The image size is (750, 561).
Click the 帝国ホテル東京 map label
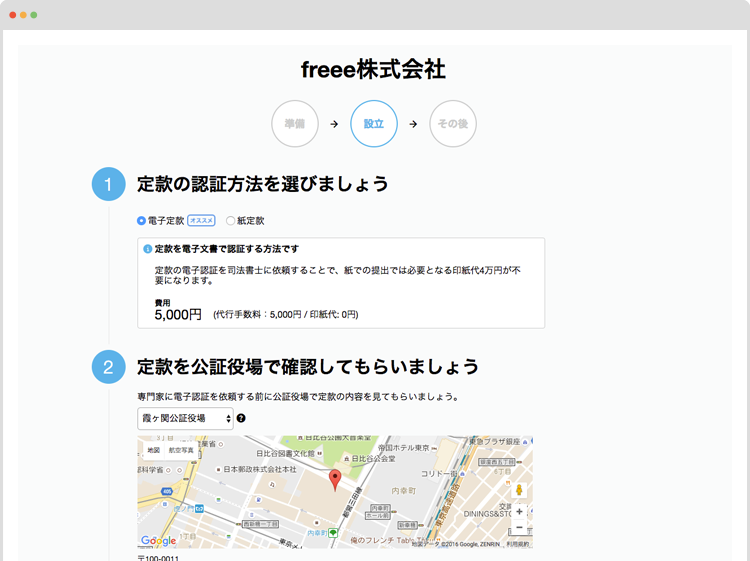point(404,448)
